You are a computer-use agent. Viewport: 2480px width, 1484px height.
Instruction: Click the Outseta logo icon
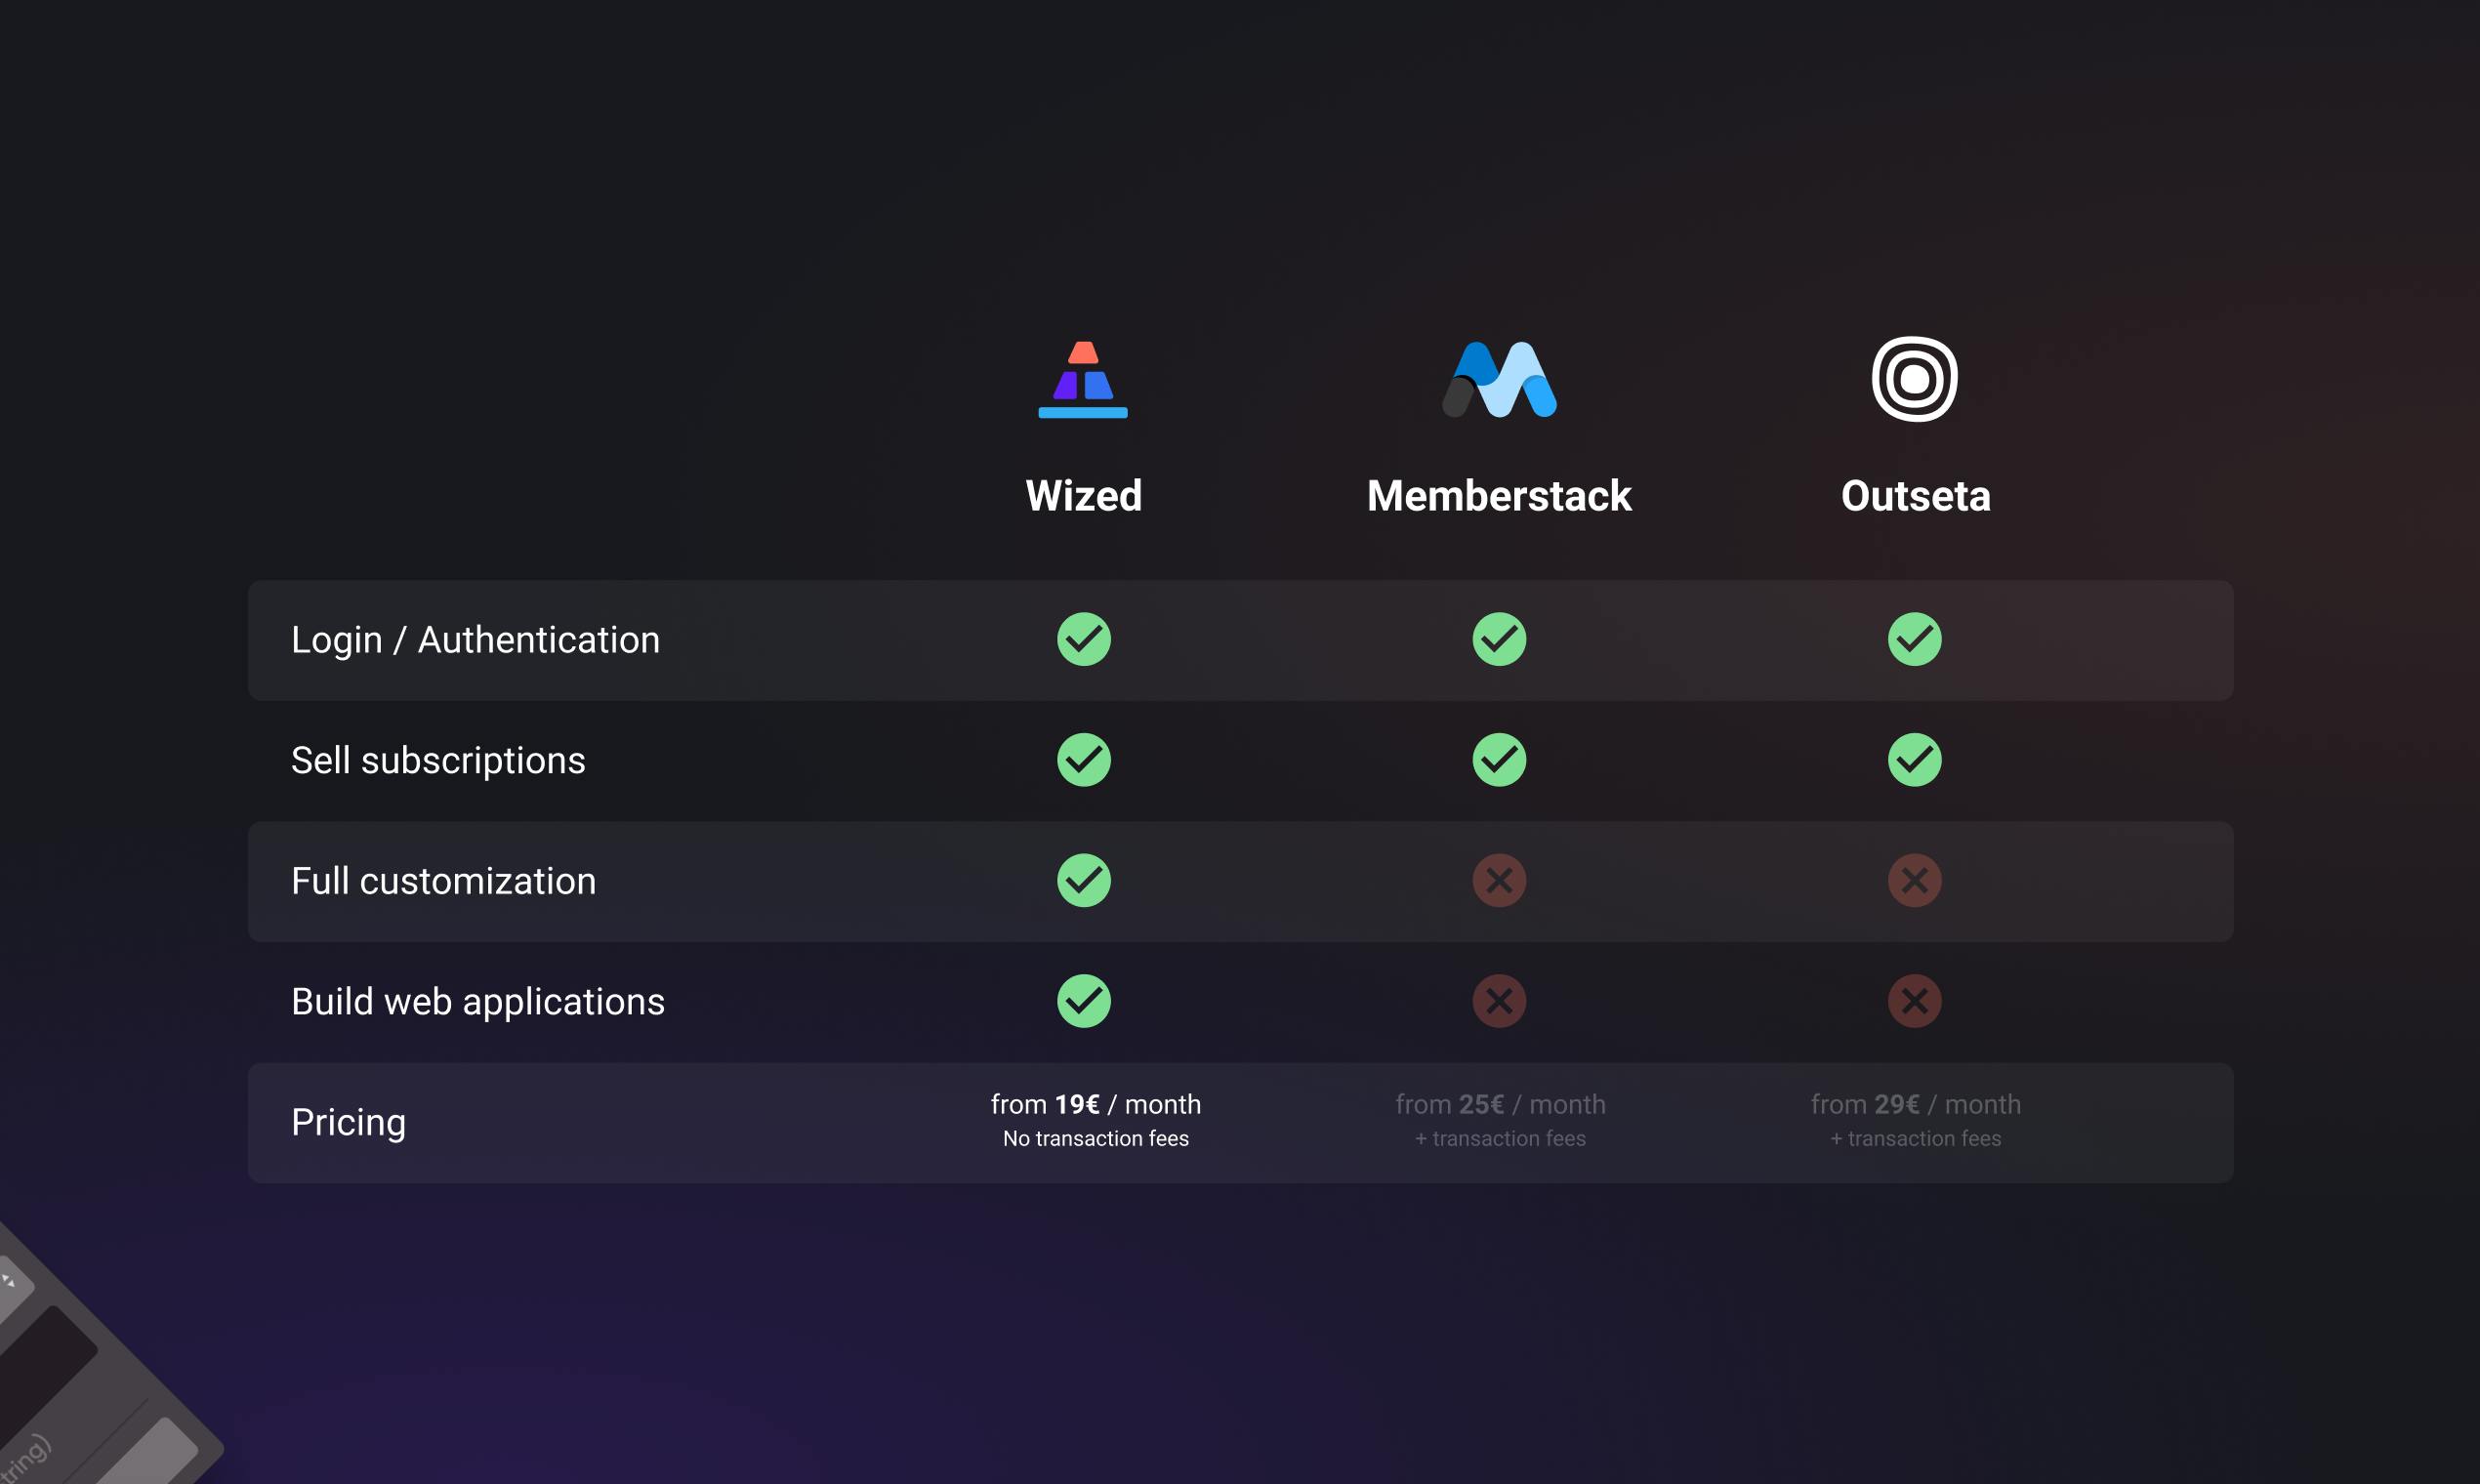(x=1915, y=379)
